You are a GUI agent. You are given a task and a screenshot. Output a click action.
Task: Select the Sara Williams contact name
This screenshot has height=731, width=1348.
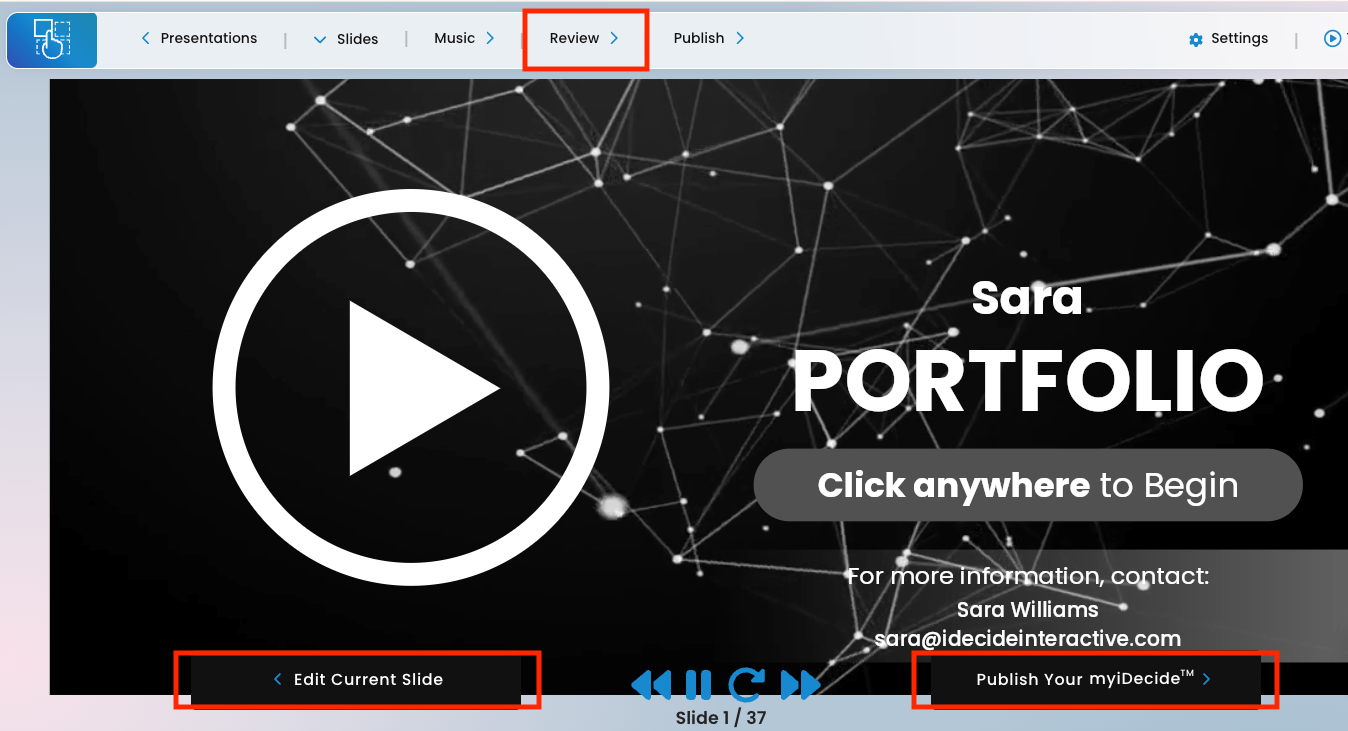point(1027,610)
